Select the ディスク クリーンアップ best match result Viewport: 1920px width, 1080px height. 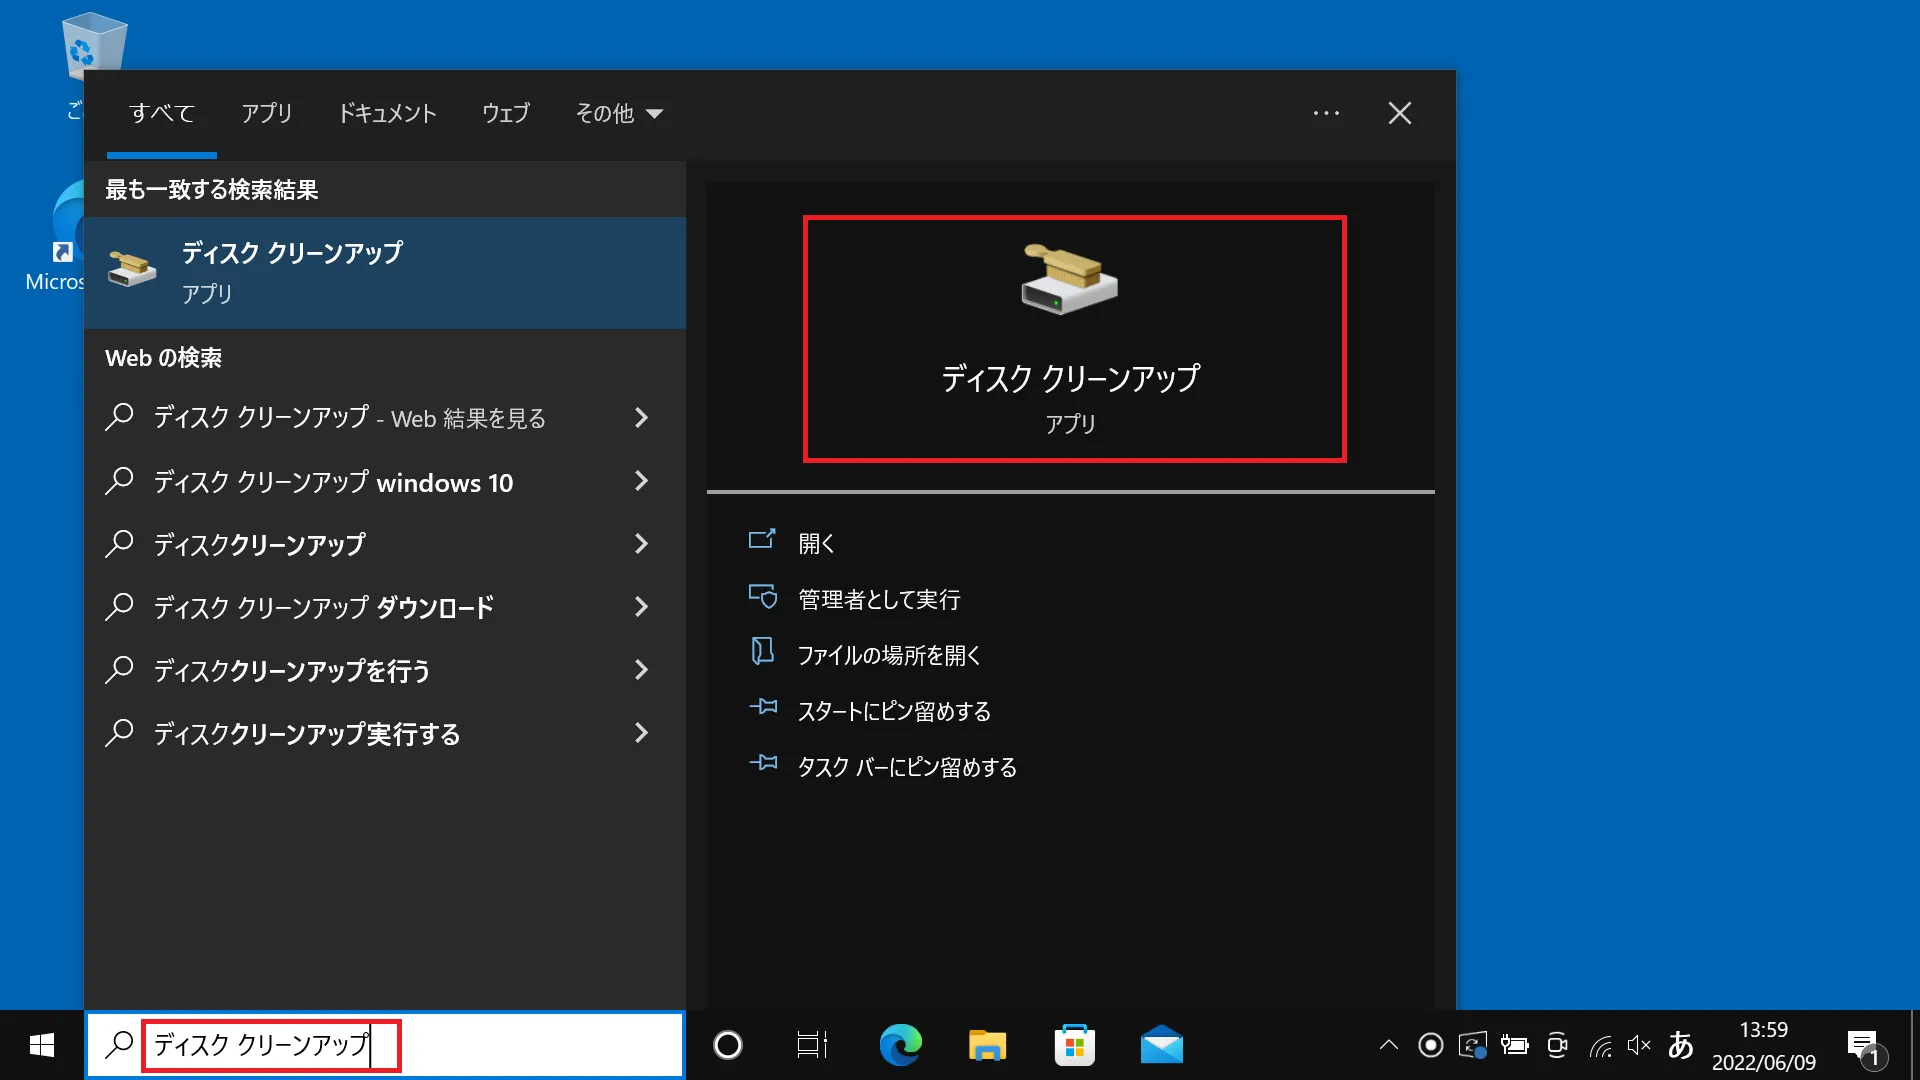[385, 272]
